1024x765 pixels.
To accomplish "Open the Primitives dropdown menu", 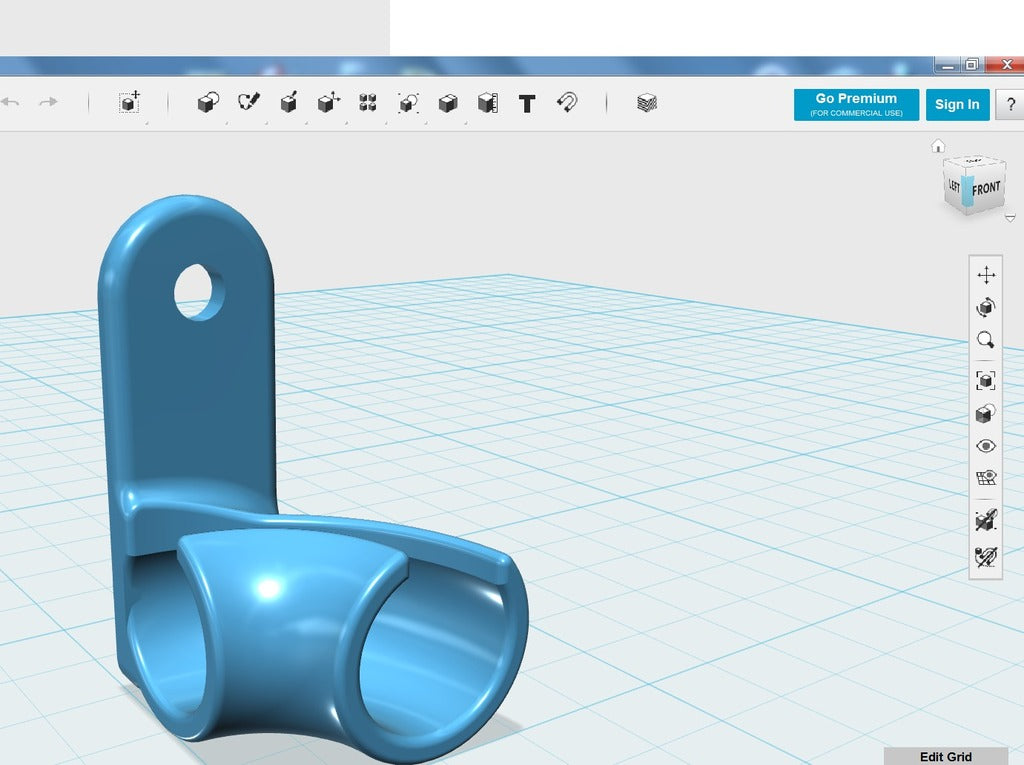I will pos(208,103).
